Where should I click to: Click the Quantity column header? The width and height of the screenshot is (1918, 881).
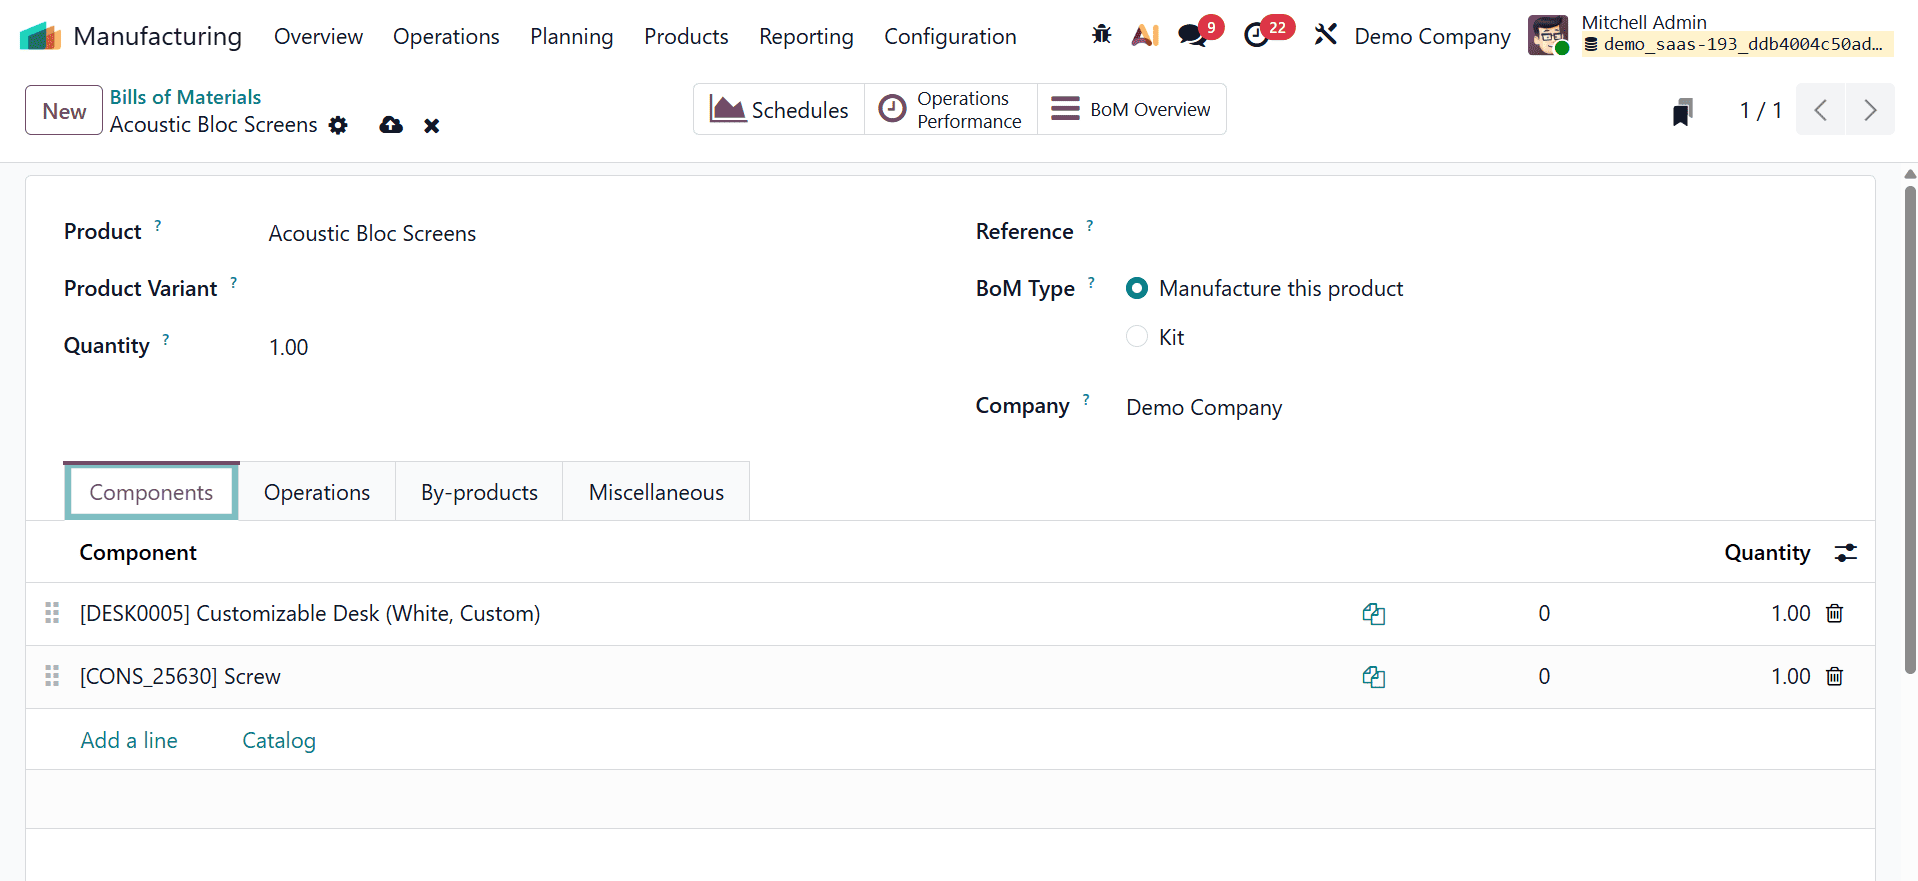[1767, 553]
